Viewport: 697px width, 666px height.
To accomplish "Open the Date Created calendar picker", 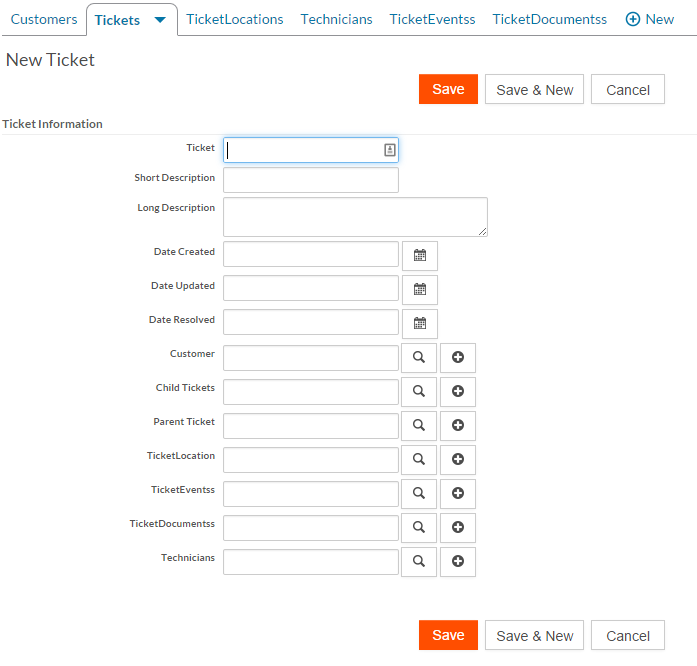I will [419, 255].
